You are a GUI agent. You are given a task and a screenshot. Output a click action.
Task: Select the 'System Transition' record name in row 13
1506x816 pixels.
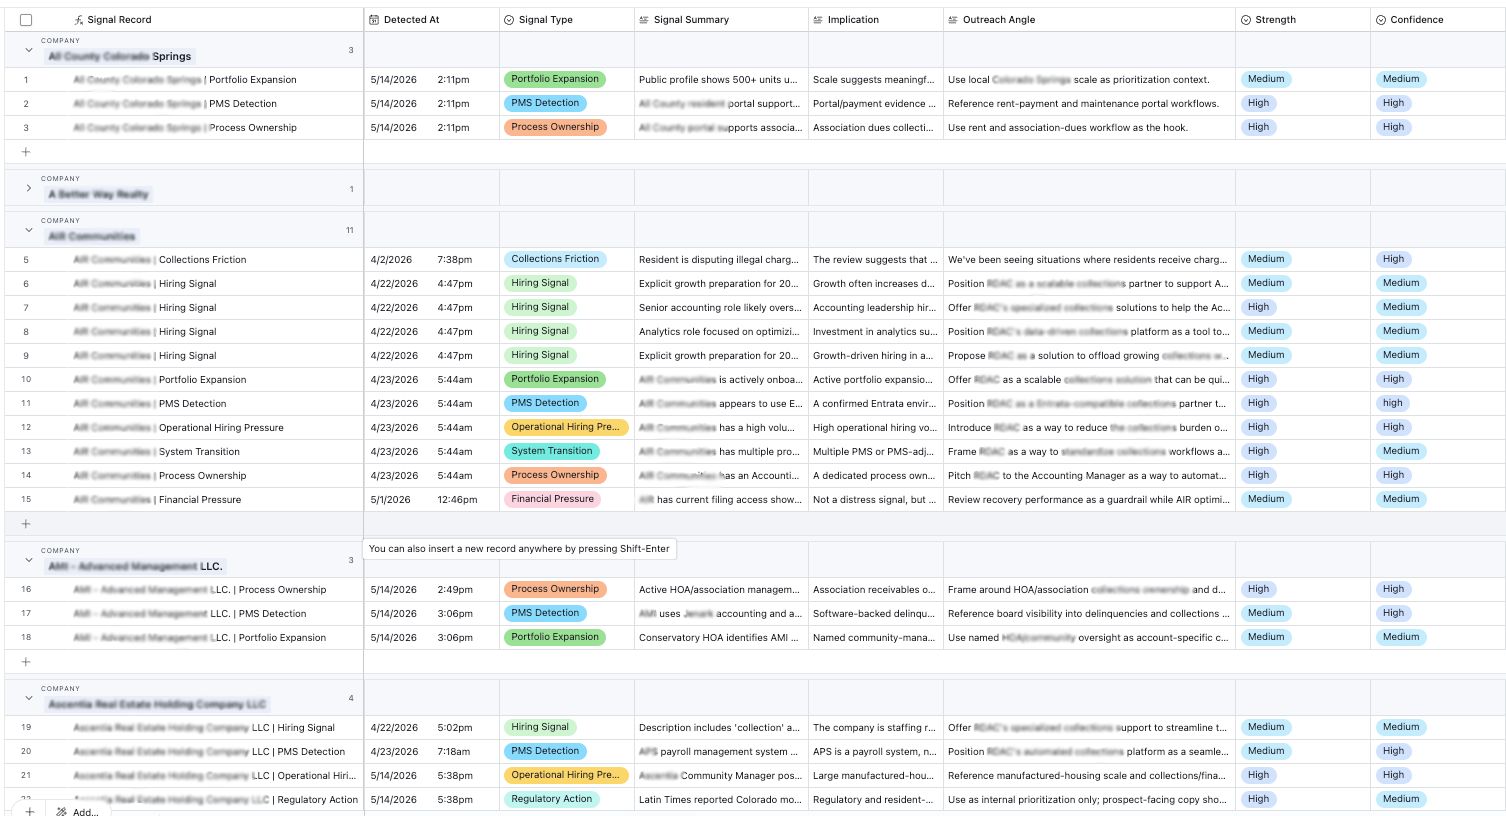pyautogui.click(x=199, y=452)
